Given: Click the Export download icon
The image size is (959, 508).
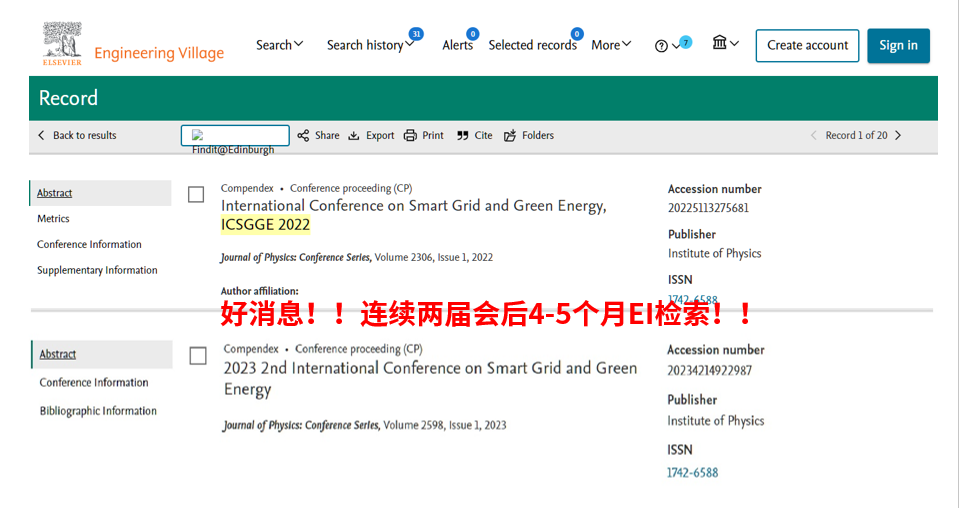Looking at the screenshot, I should 354,136.
